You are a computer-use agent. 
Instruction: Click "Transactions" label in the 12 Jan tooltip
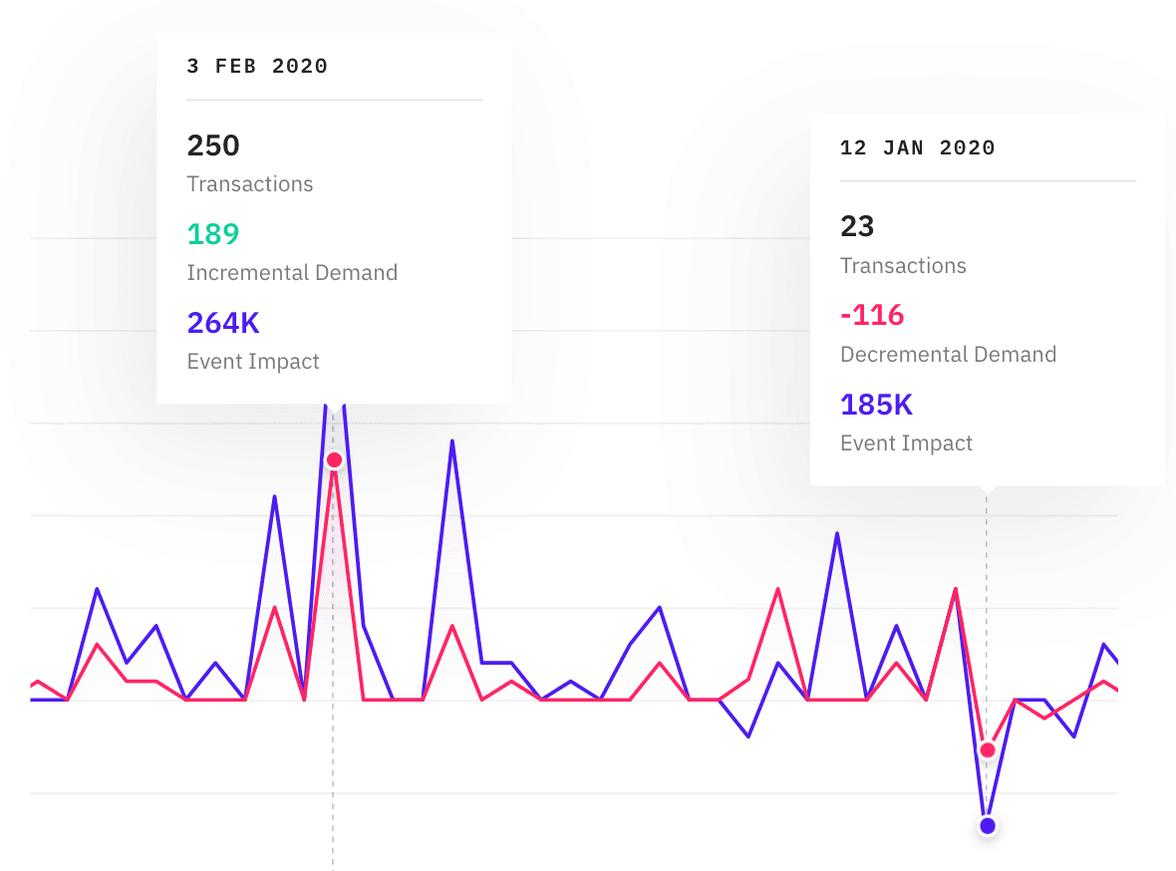coord(903,266)
